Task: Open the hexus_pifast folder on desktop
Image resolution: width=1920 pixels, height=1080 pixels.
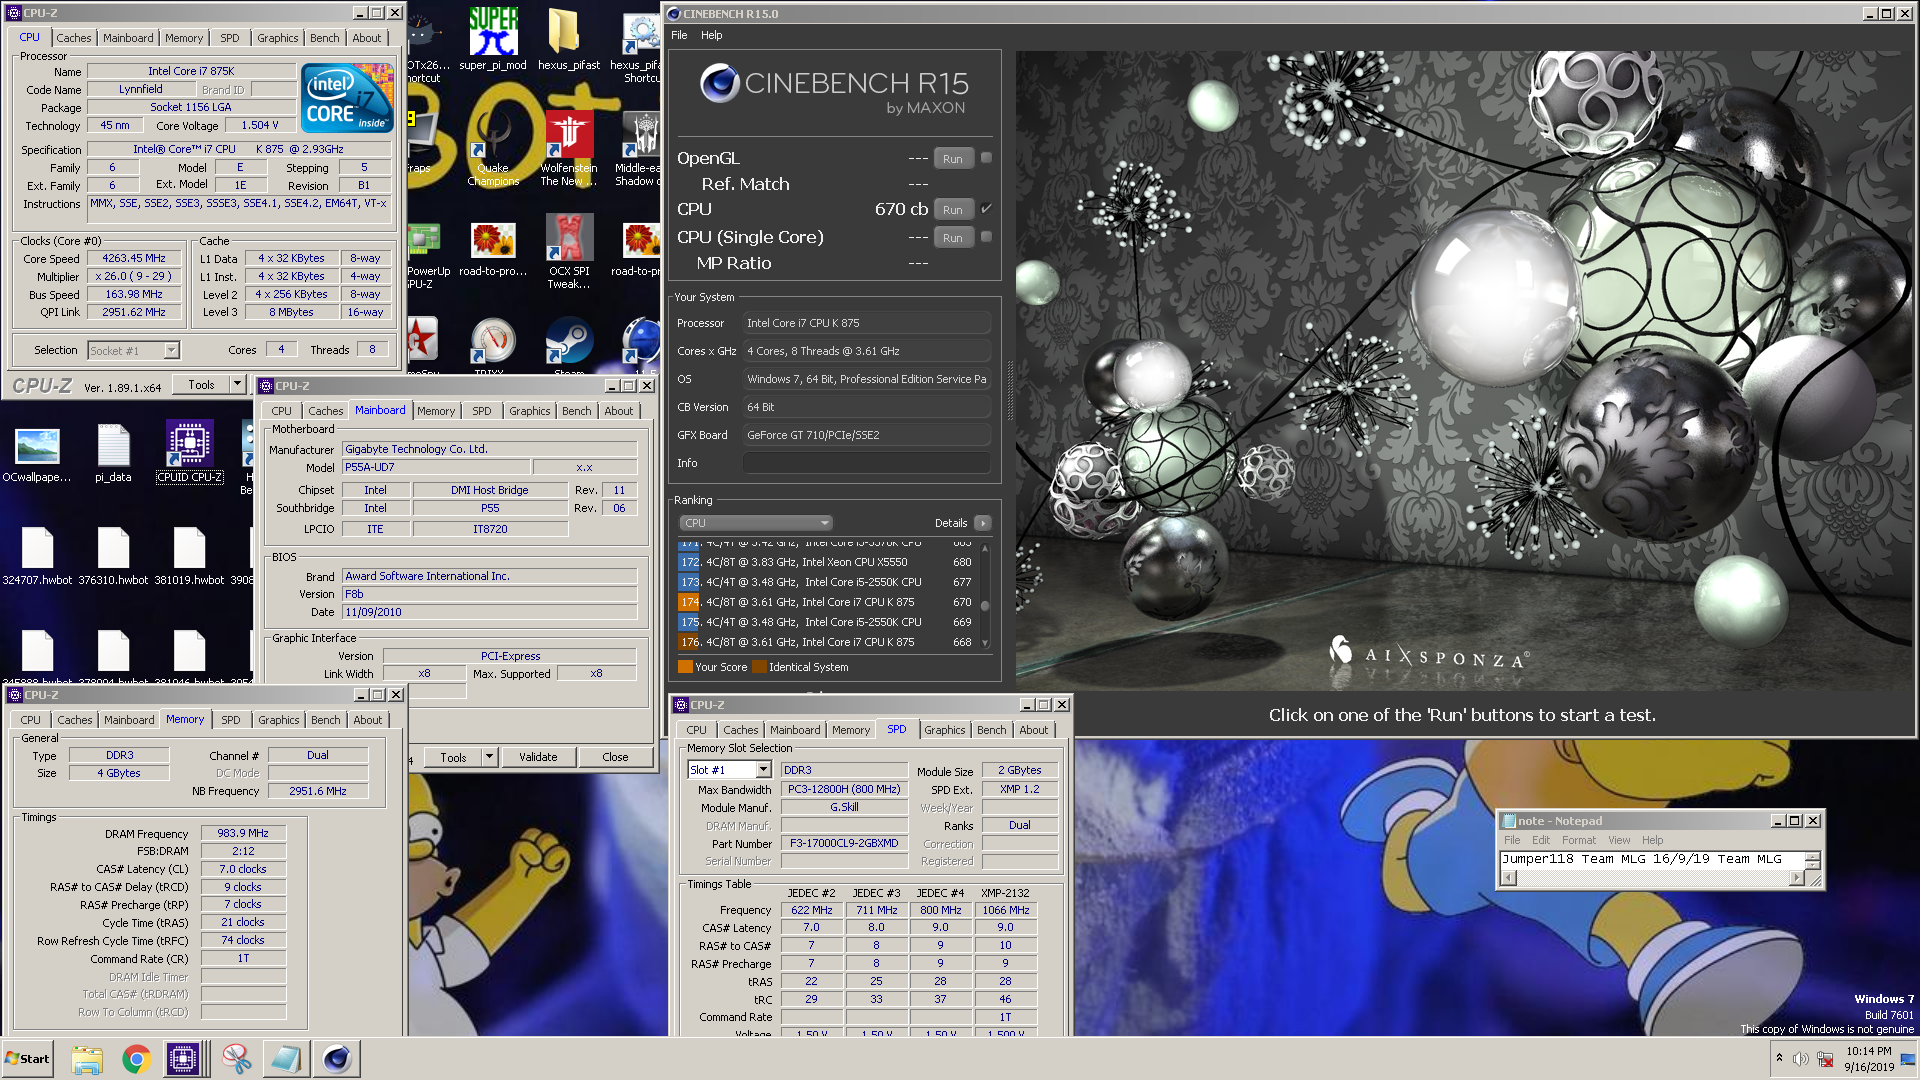Action: 568,38
